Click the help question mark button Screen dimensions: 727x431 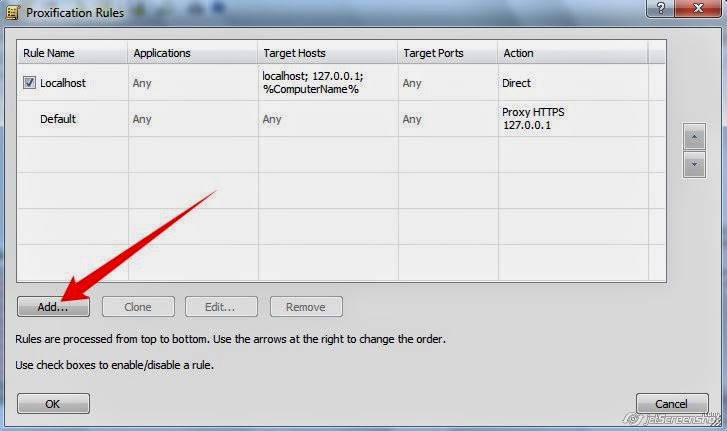(660, 8)
